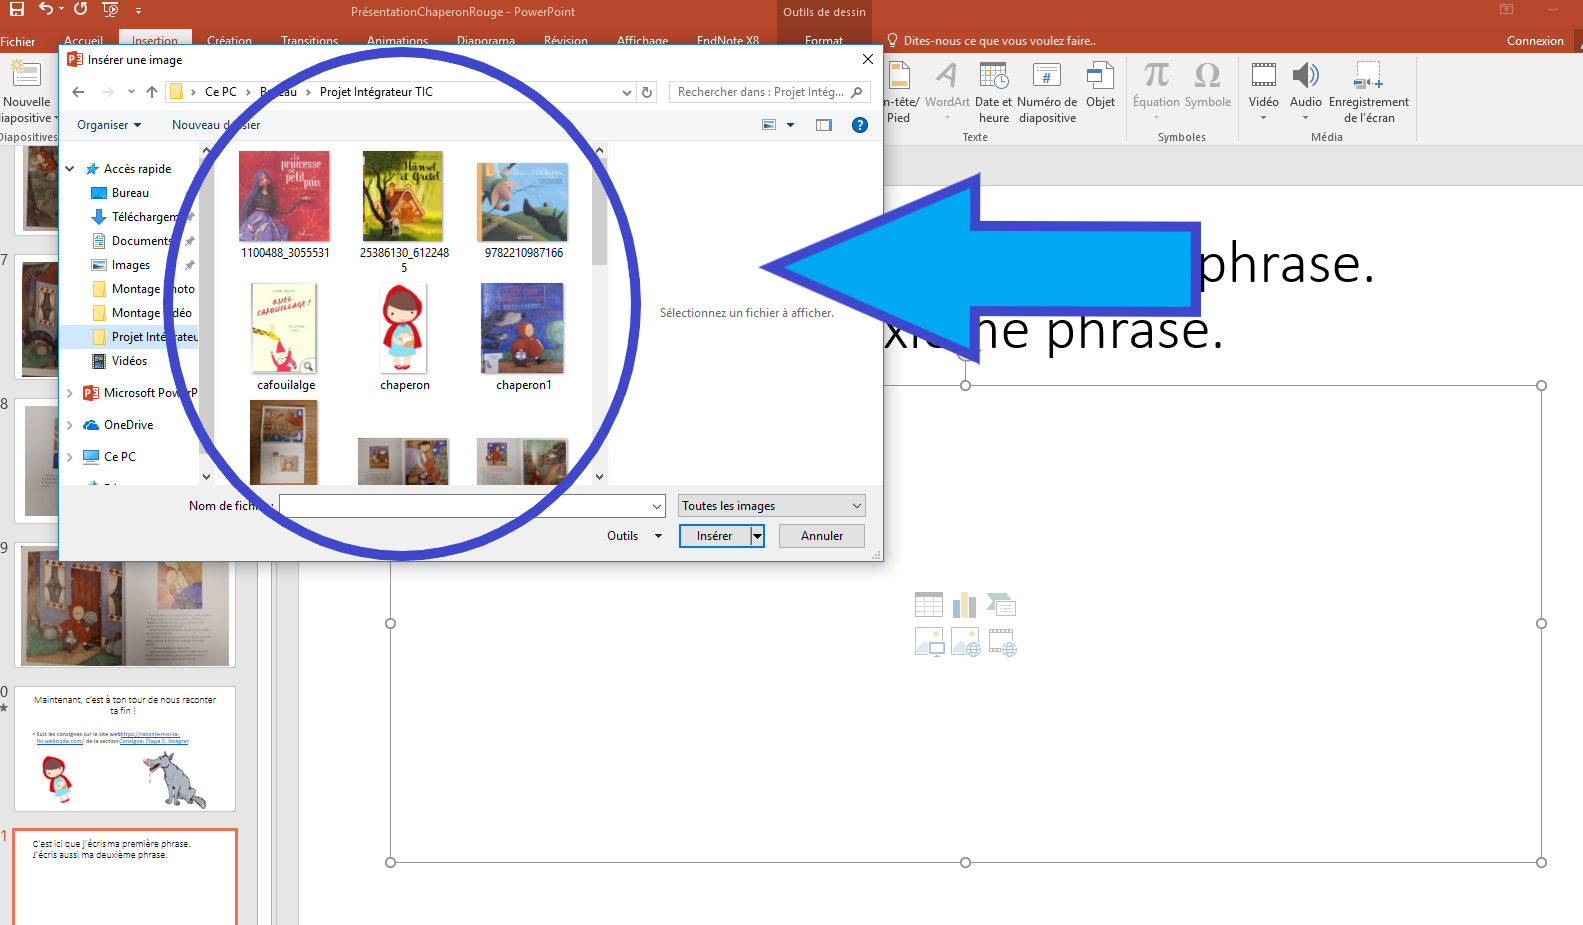The image size is (1583, 925).
Task: Click the Numéro de diapositive icon
Action: (1047, 92)
